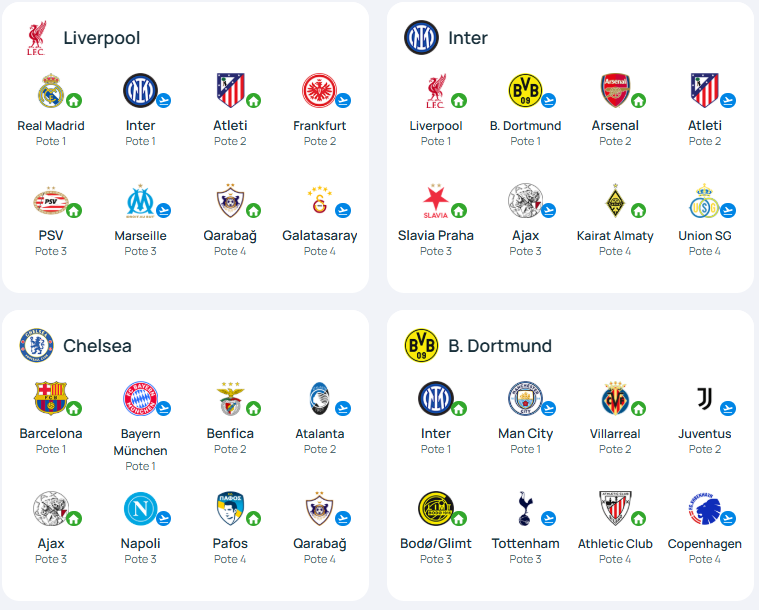Click the Union SG crest
Image resolution: width=759 pixels, height=610 pixels.
pos(705,200)
